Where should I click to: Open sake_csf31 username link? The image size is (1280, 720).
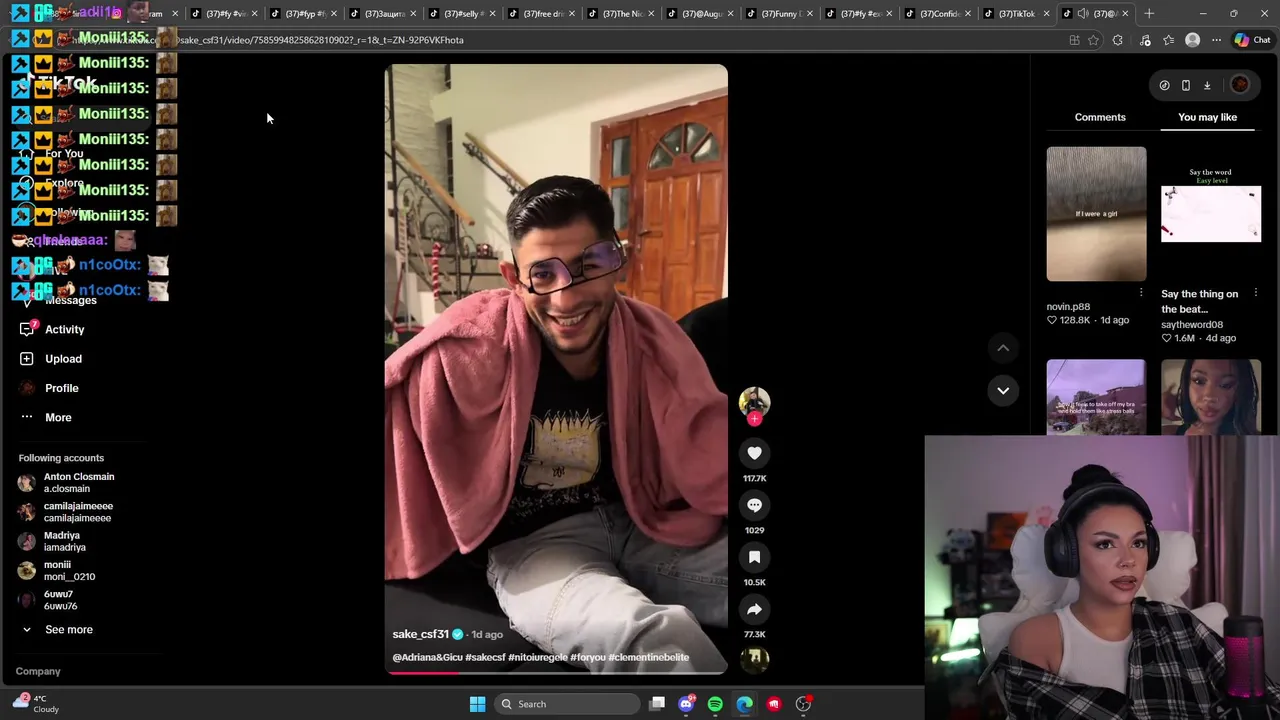coord(420,634)
